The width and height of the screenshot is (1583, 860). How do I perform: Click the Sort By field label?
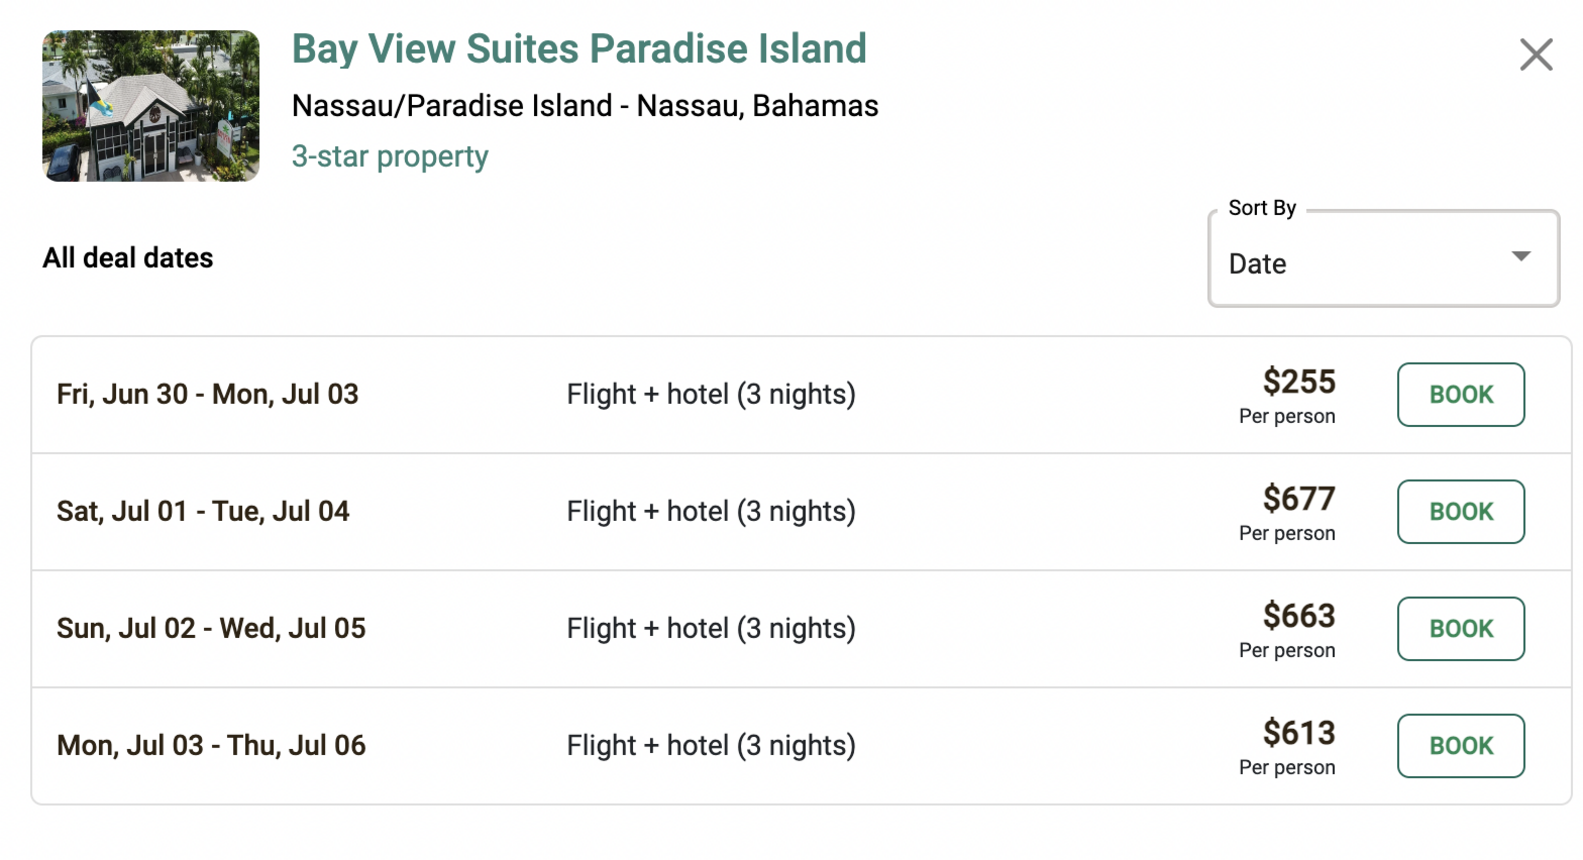[1261, 208]
